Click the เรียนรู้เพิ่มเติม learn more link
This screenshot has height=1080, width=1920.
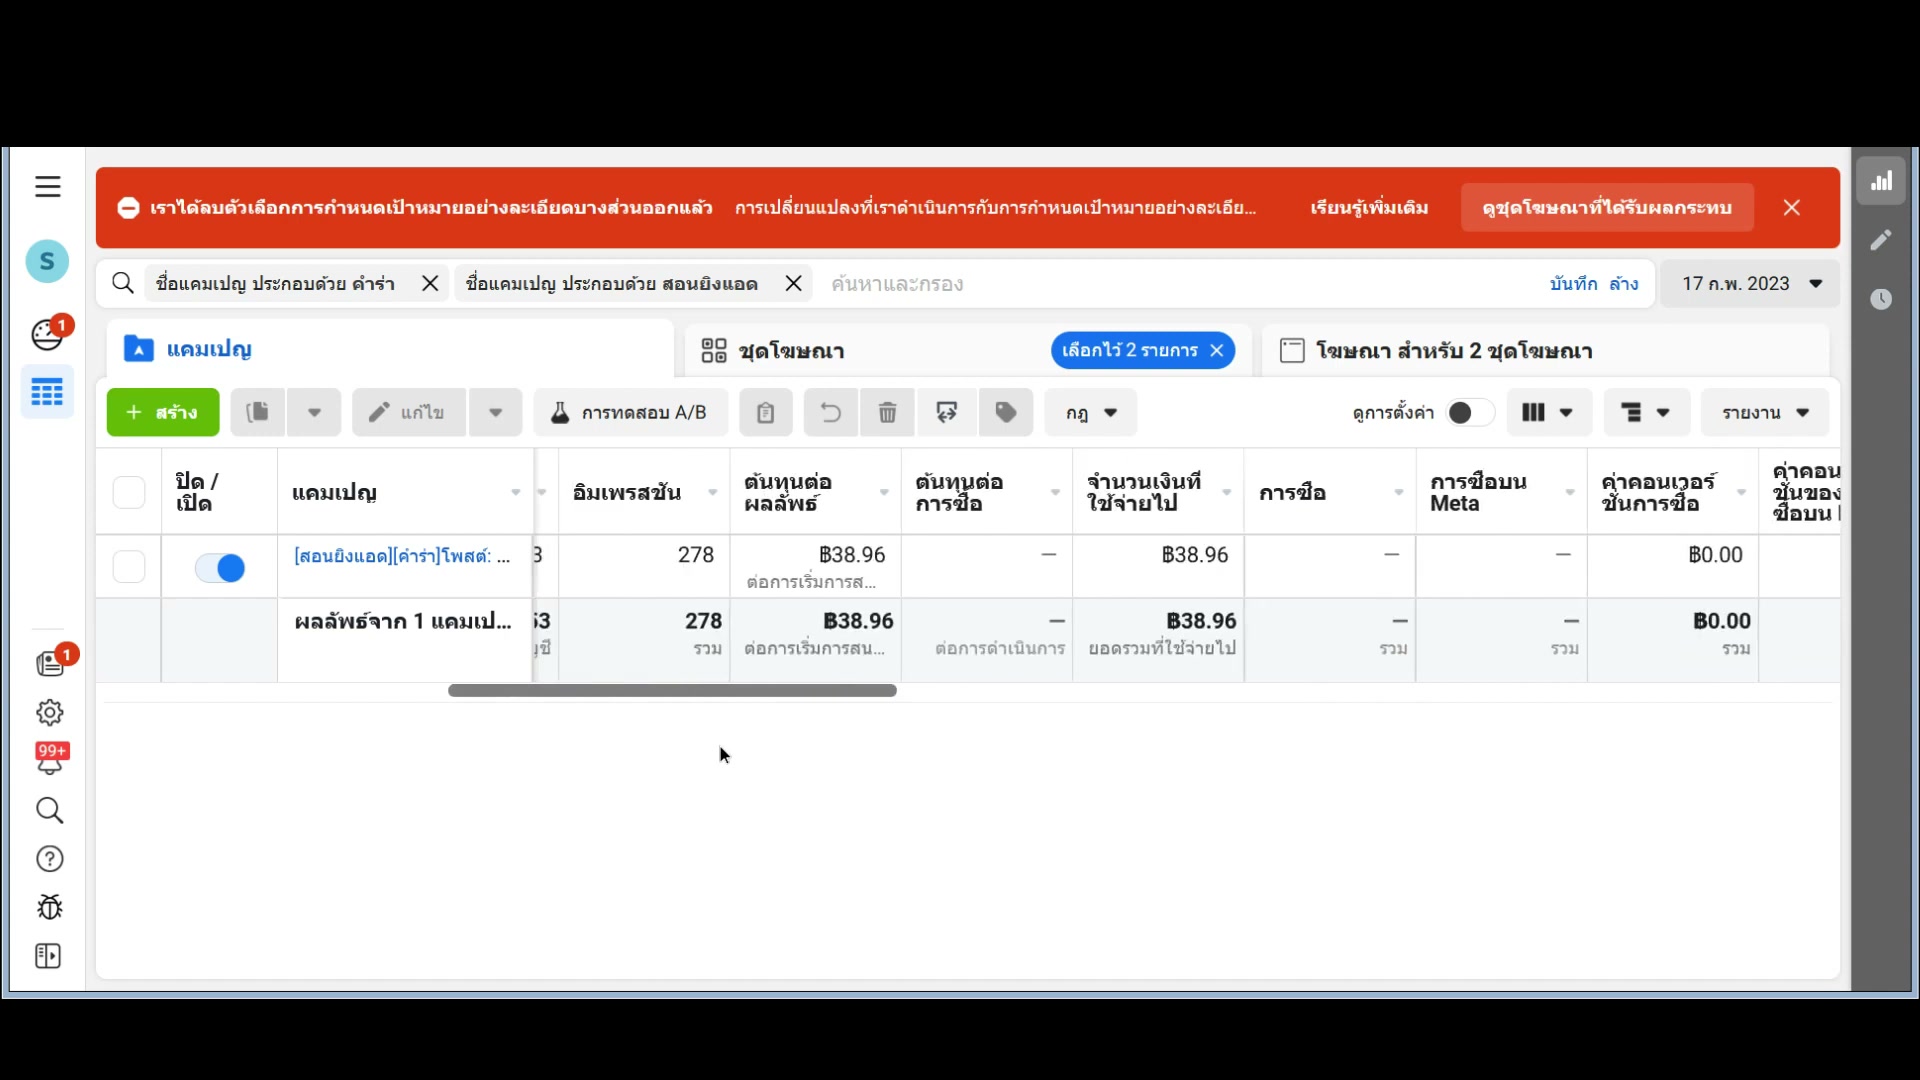tap(1369, 208)
